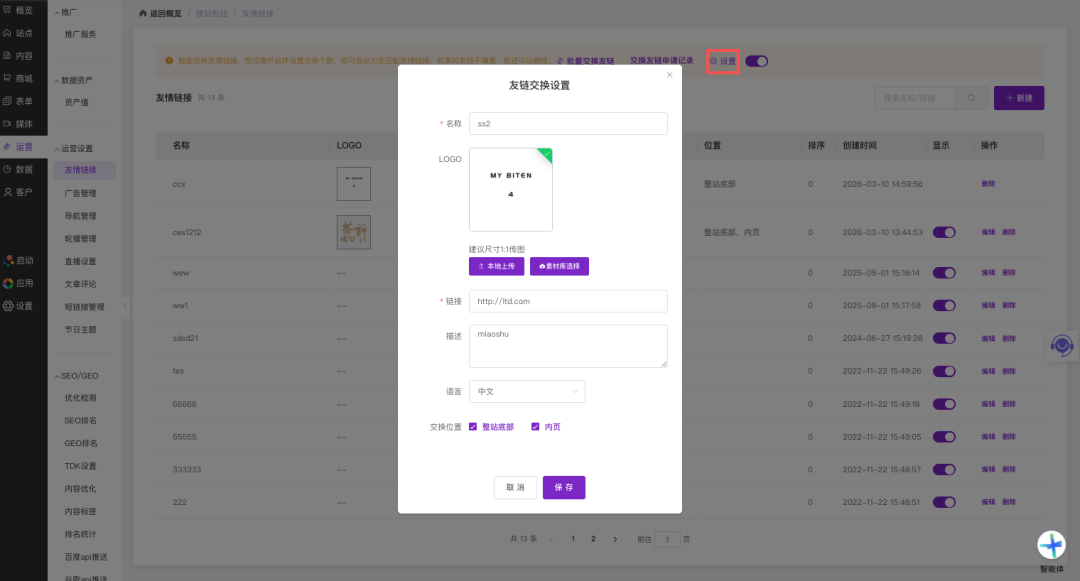Click ces1212 row logo thumbnail
The height and width of the screenshot is (581, 1080).
[x=354, y=232]
